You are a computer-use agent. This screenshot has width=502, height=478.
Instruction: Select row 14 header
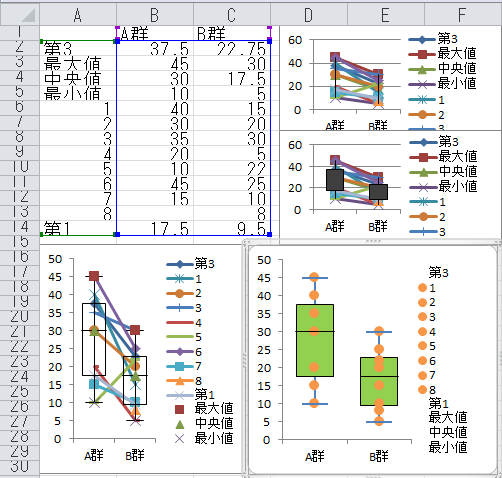pos(20,227)
